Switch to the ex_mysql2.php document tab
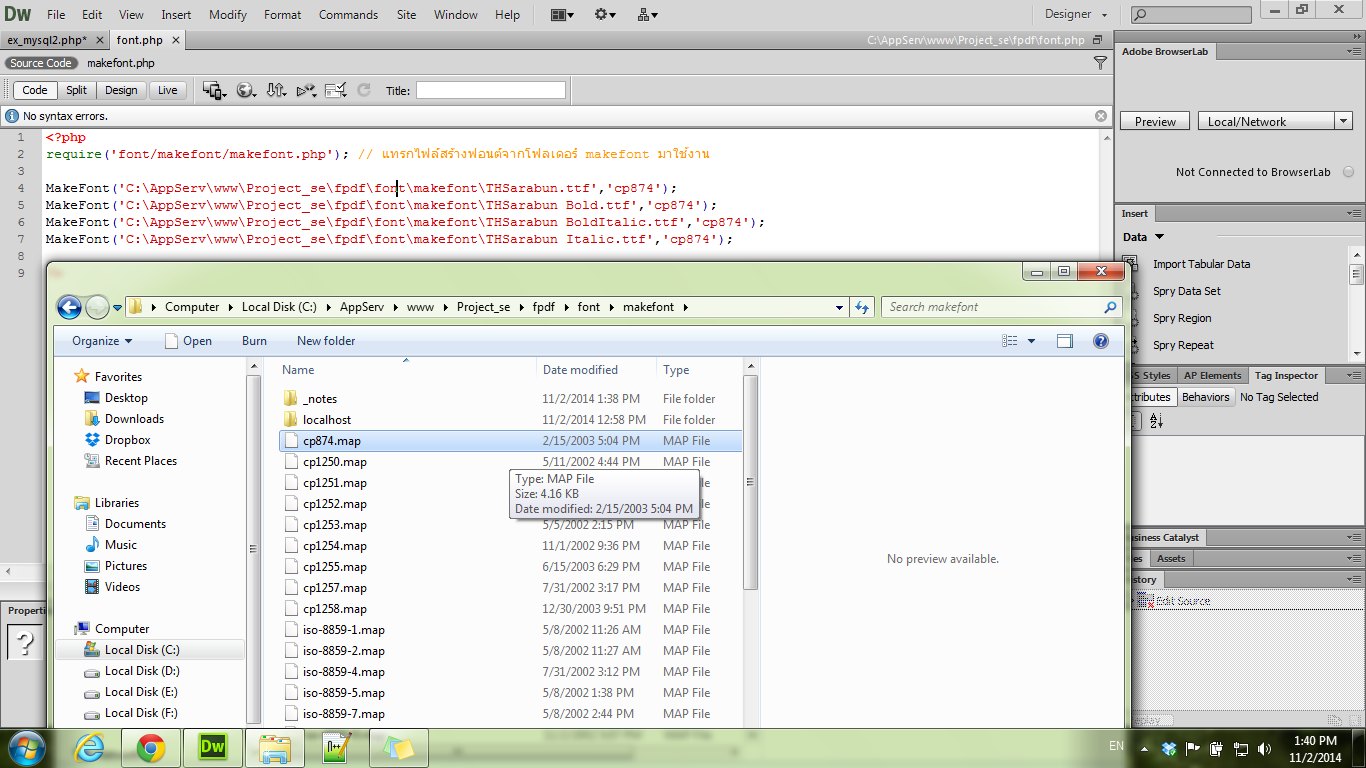 point(47,40)
